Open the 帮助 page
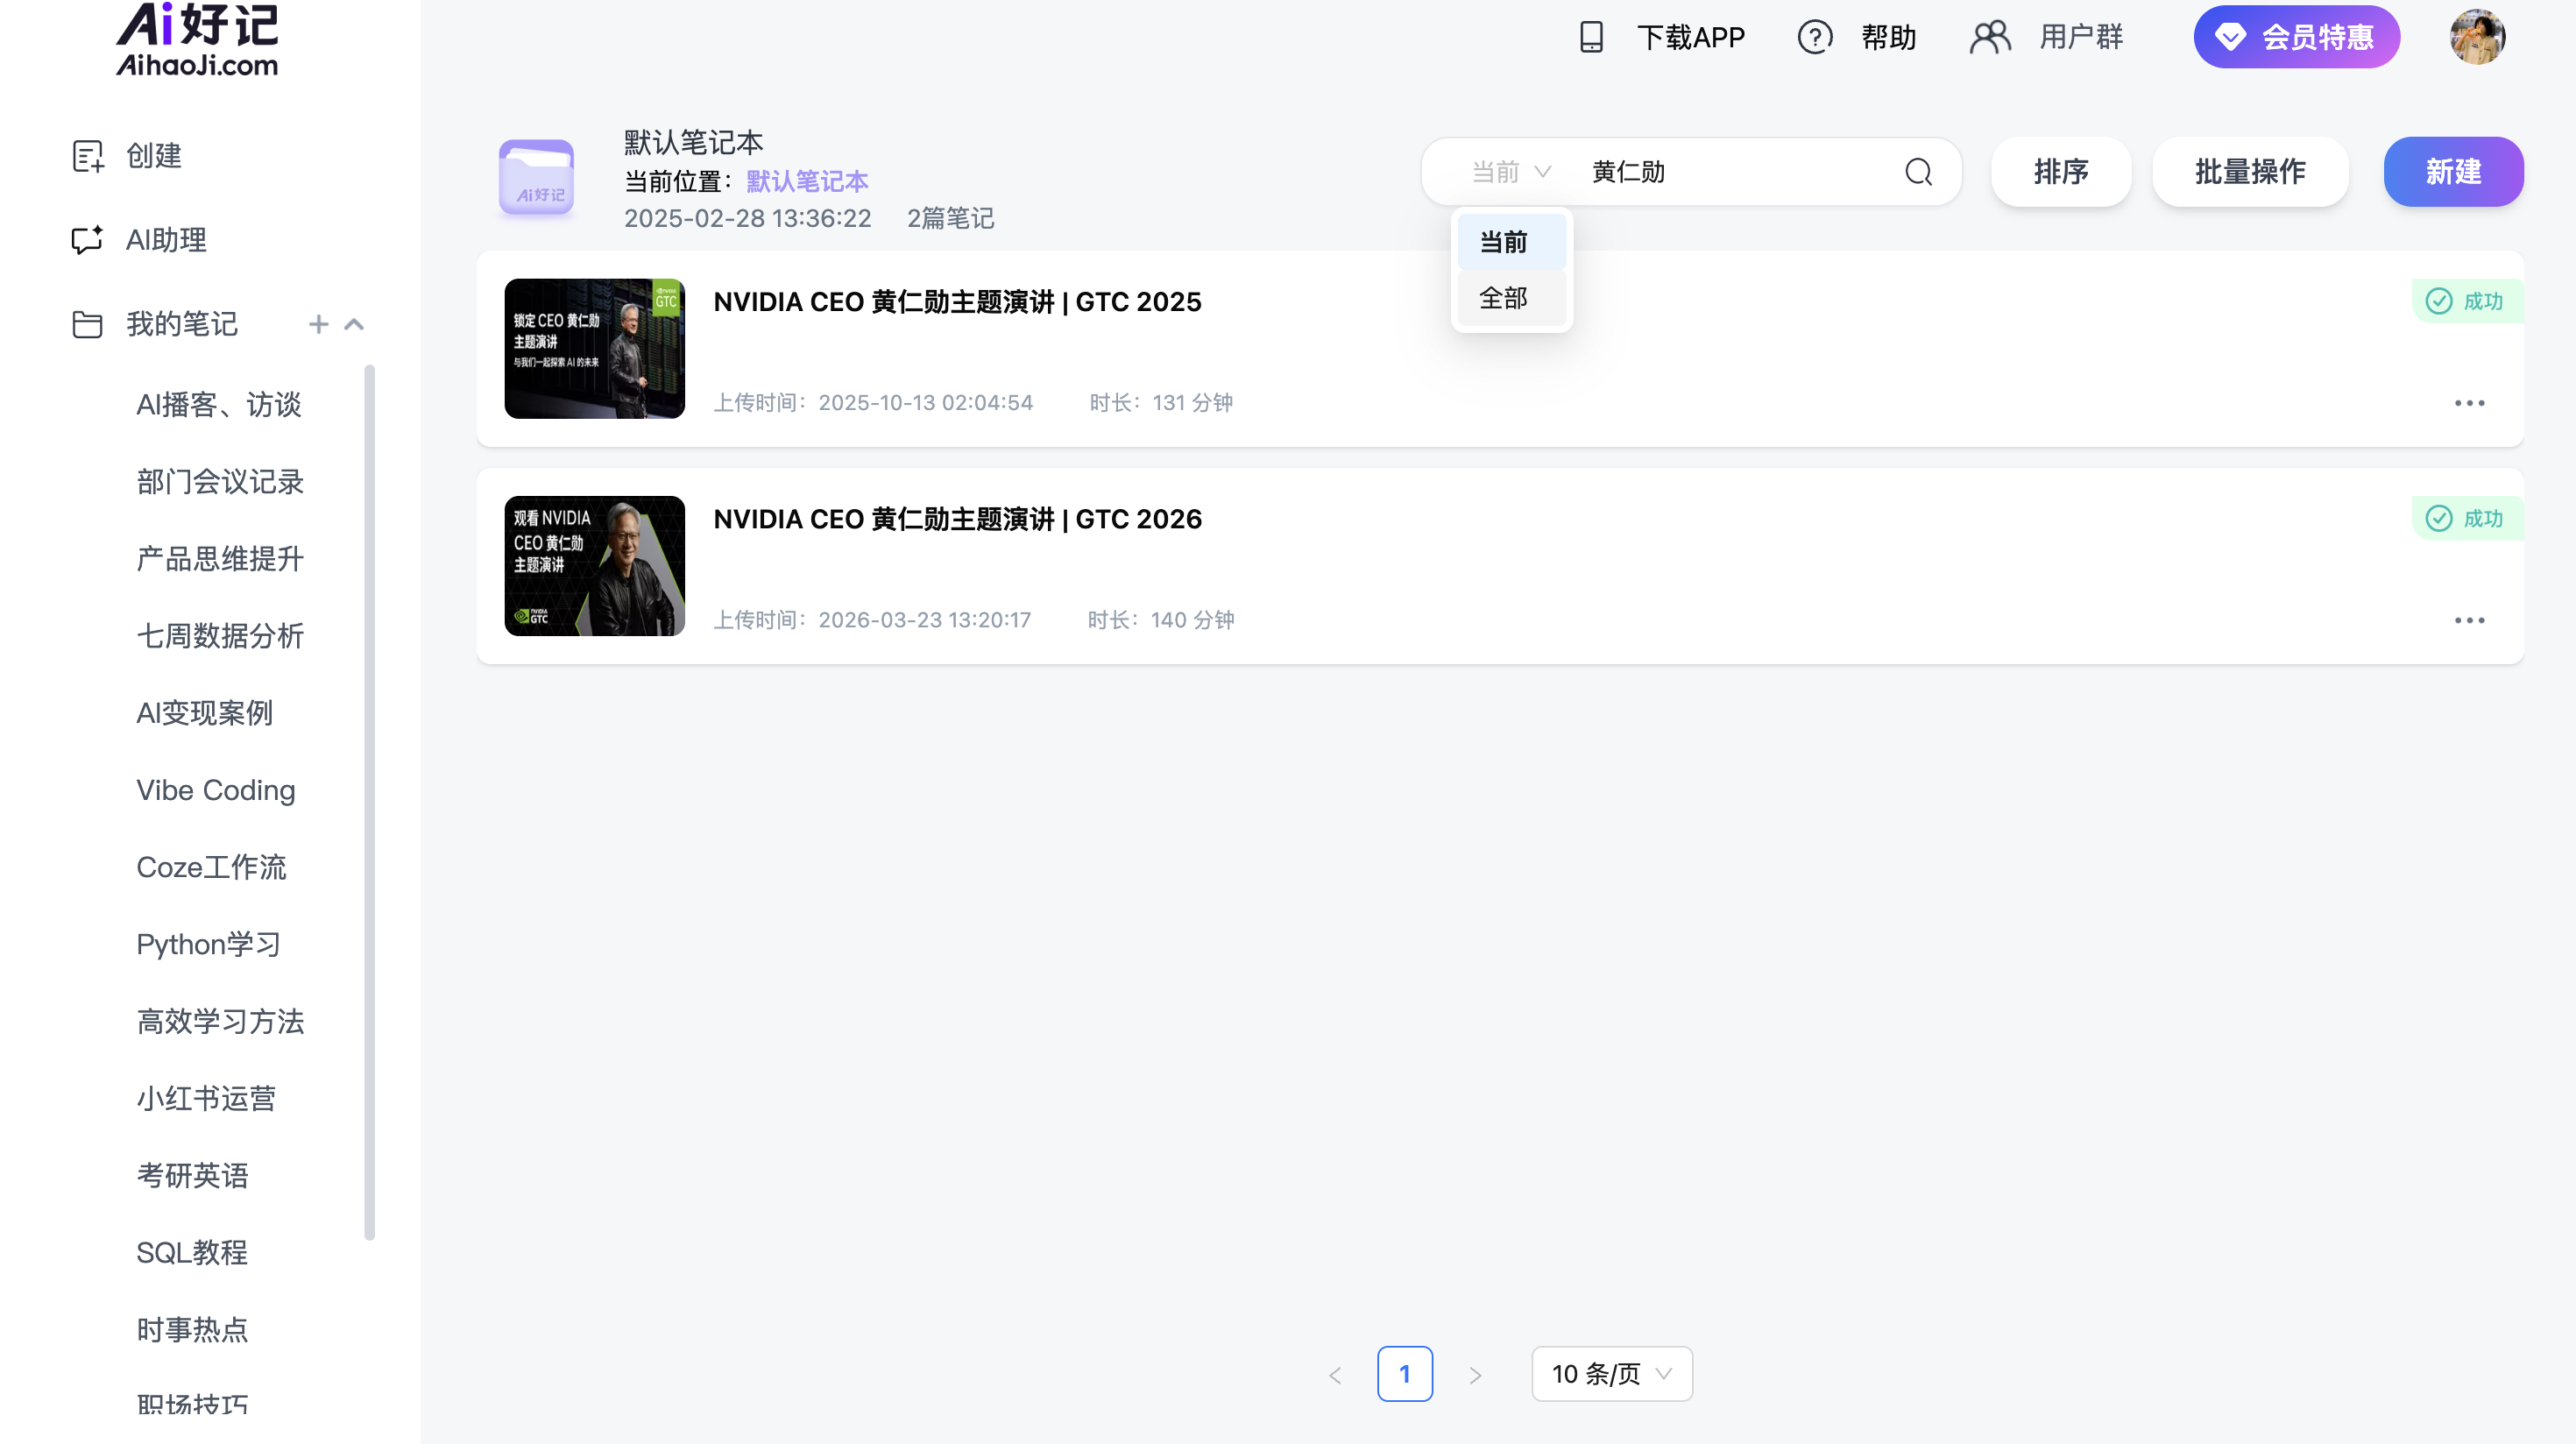This screenshot has height=1444, width=2576. coord(1888,37)
